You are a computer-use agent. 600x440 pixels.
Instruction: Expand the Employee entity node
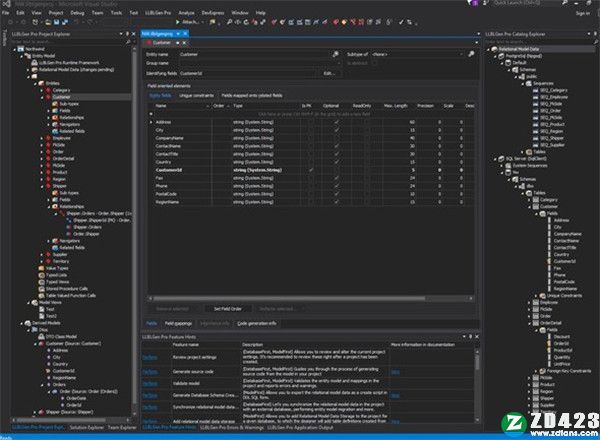coord(42,138)
